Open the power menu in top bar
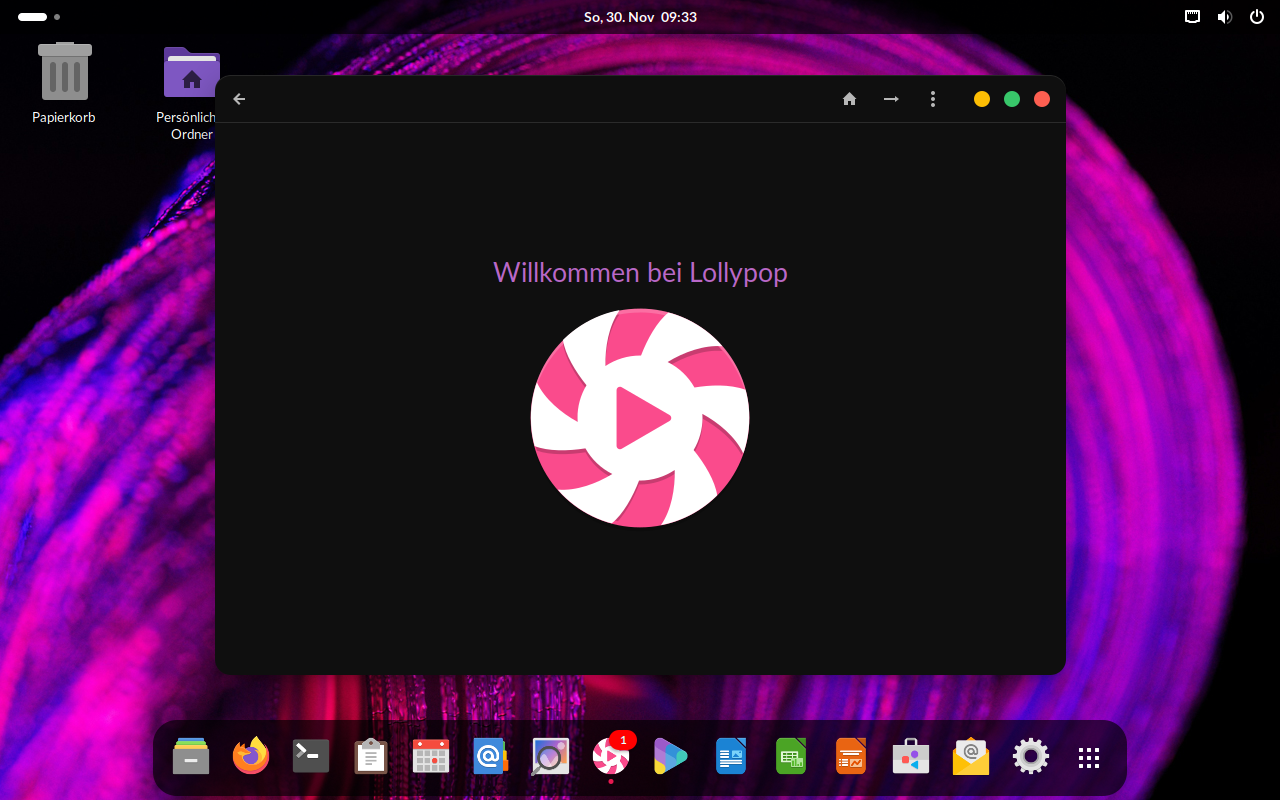Screen dimensions: 1280x800 (1257, 17)
